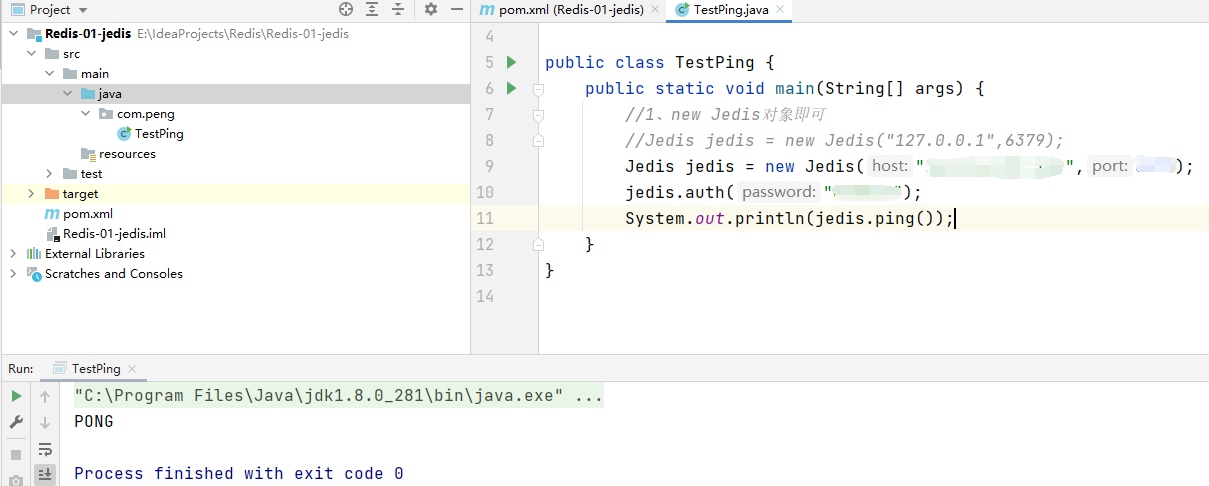The height and width of the screenshot is (486, 1209).
Task: Collapse the Redis-01-jedis root node
Action: tap(13, 33)
